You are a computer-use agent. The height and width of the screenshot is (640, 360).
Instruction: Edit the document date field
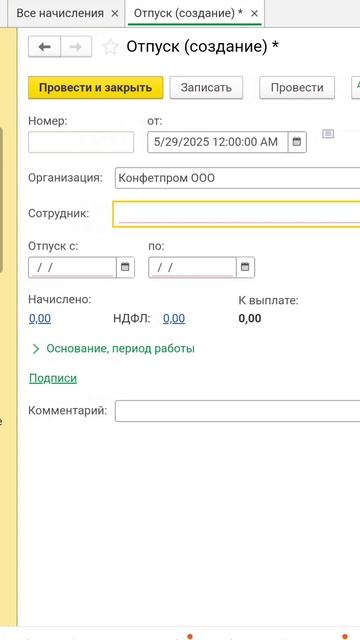[218, 142]
